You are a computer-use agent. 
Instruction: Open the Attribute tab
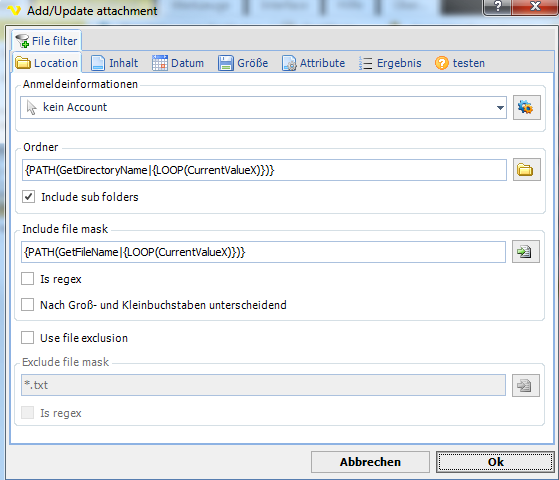pyautogui.click(x=314, y=63)
